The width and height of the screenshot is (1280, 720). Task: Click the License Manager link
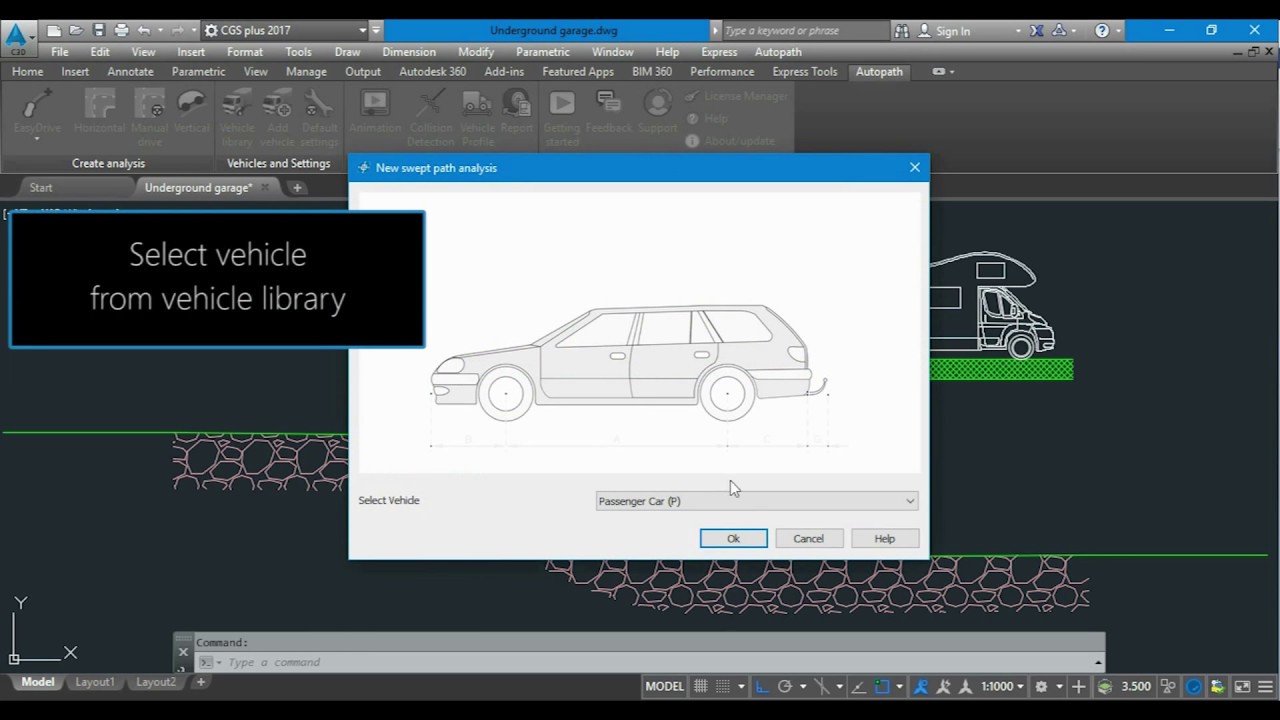[x=737, y=96]
